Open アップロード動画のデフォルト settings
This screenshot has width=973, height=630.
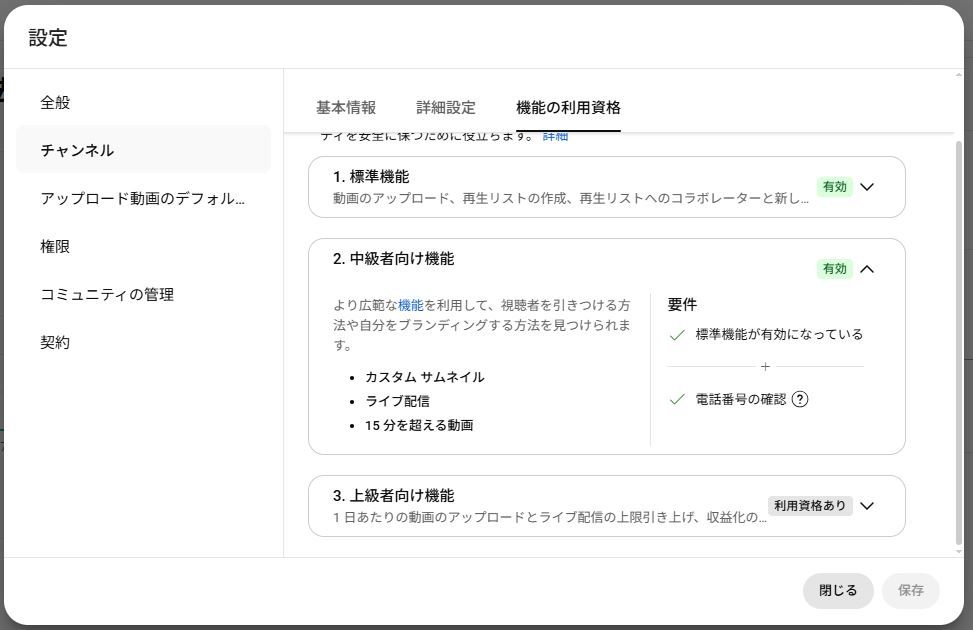142,198
